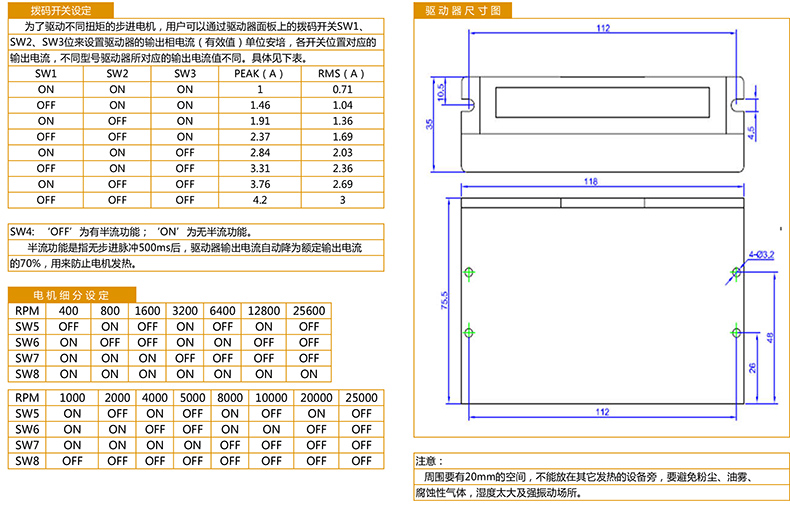Click the 2.84 peak current value
The image size is (790, 505).
(259, 153)
